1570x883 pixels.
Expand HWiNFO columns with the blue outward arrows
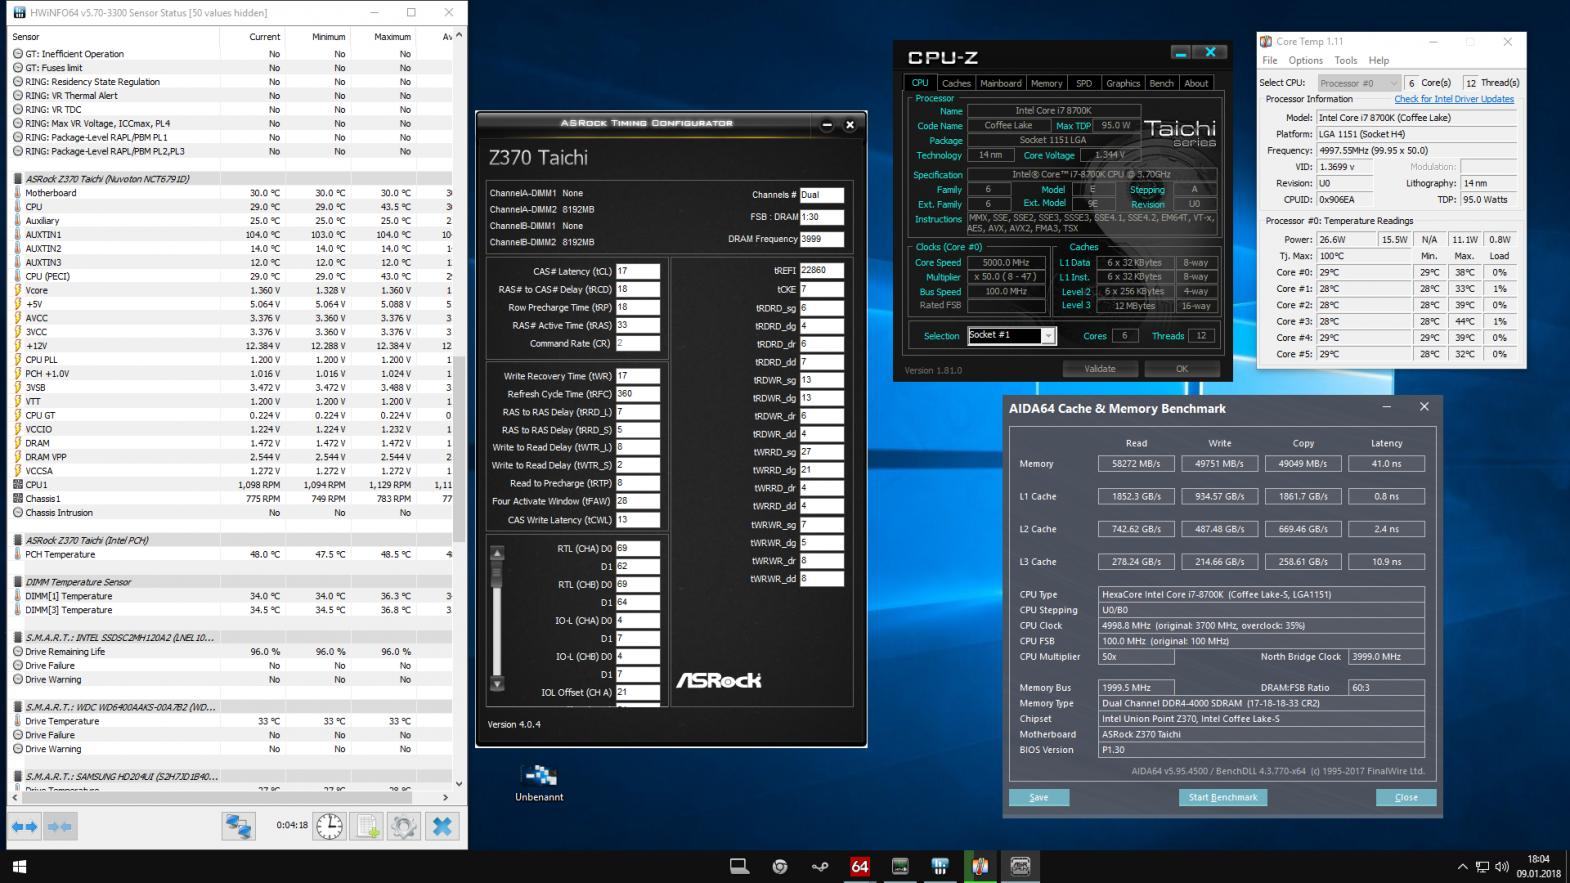tap(24, 826)
